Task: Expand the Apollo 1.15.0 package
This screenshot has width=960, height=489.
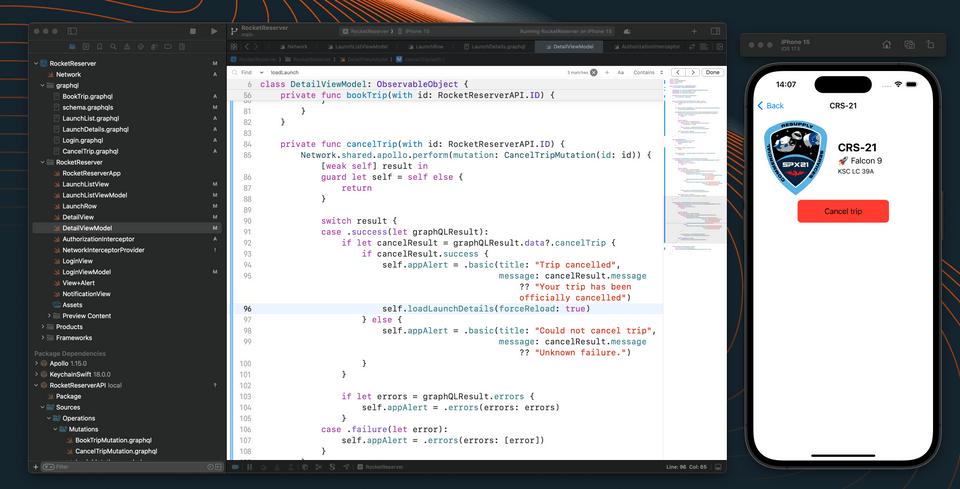Action: [x=36, y=364]
